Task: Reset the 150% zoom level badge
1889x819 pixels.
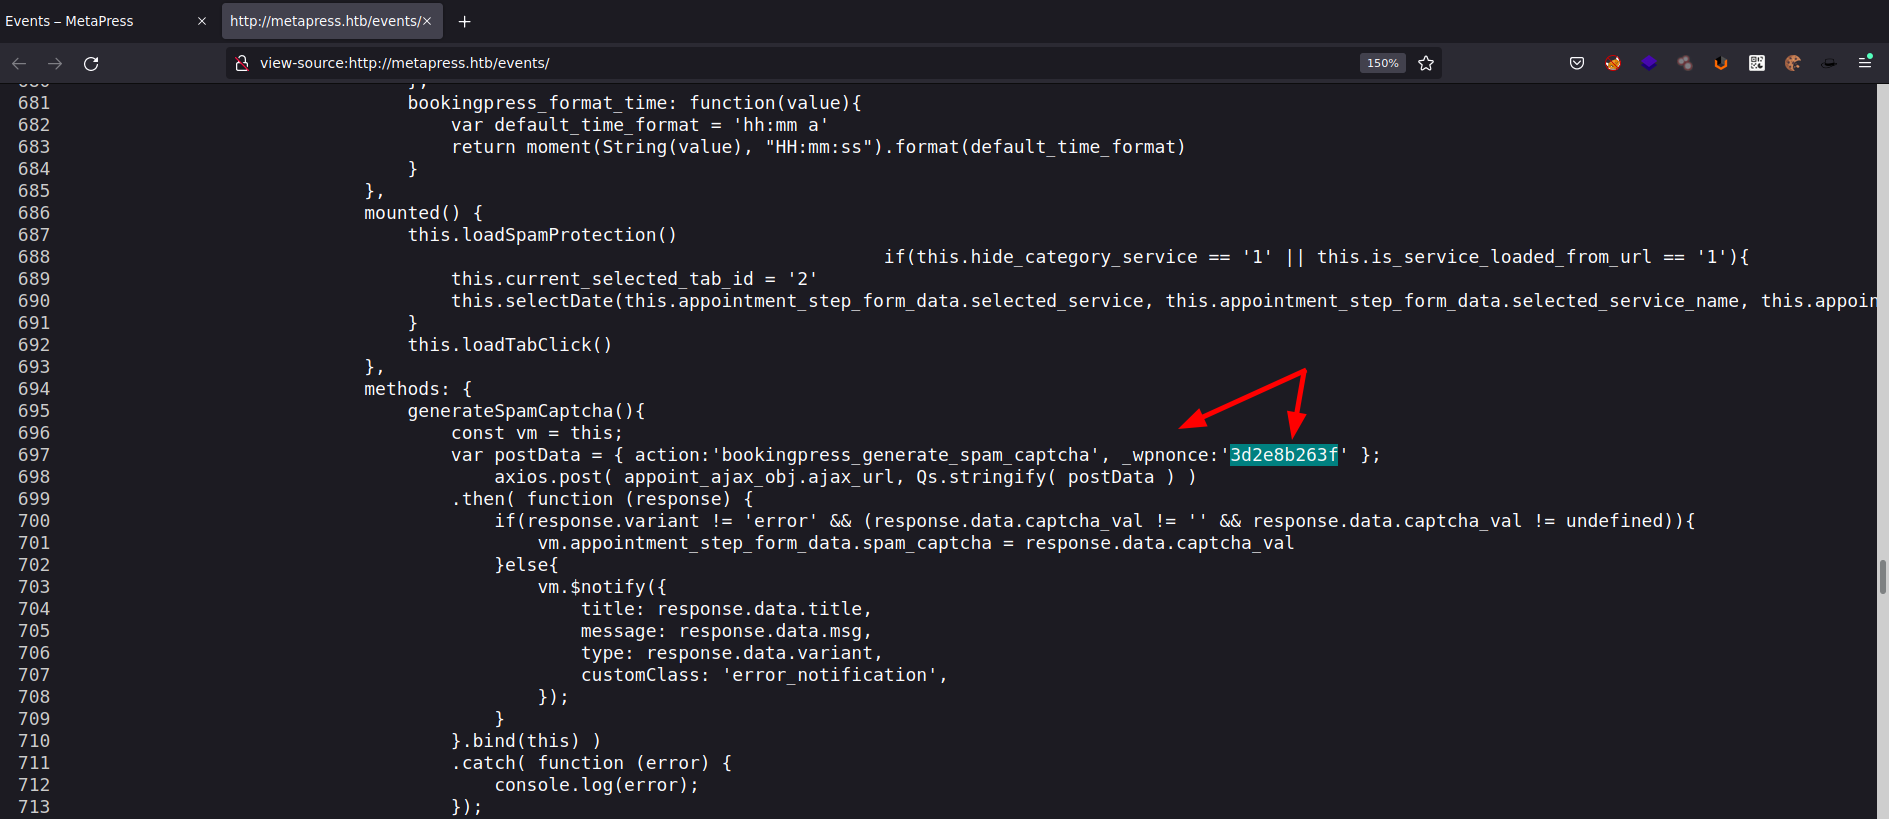Action: click(x=1382, y=63)
